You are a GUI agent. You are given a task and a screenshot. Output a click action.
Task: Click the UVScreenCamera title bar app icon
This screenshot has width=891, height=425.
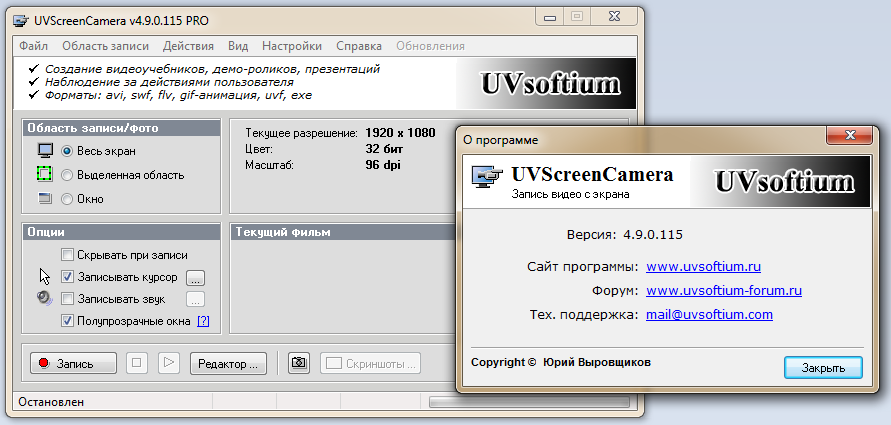(x=21, y=21)
